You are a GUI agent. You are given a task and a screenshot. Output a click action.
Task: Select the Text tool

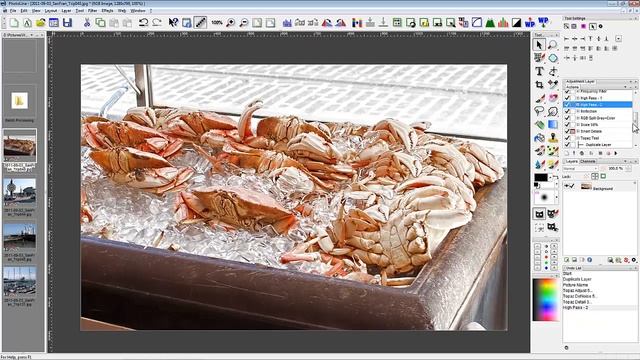tap(540, 71)
